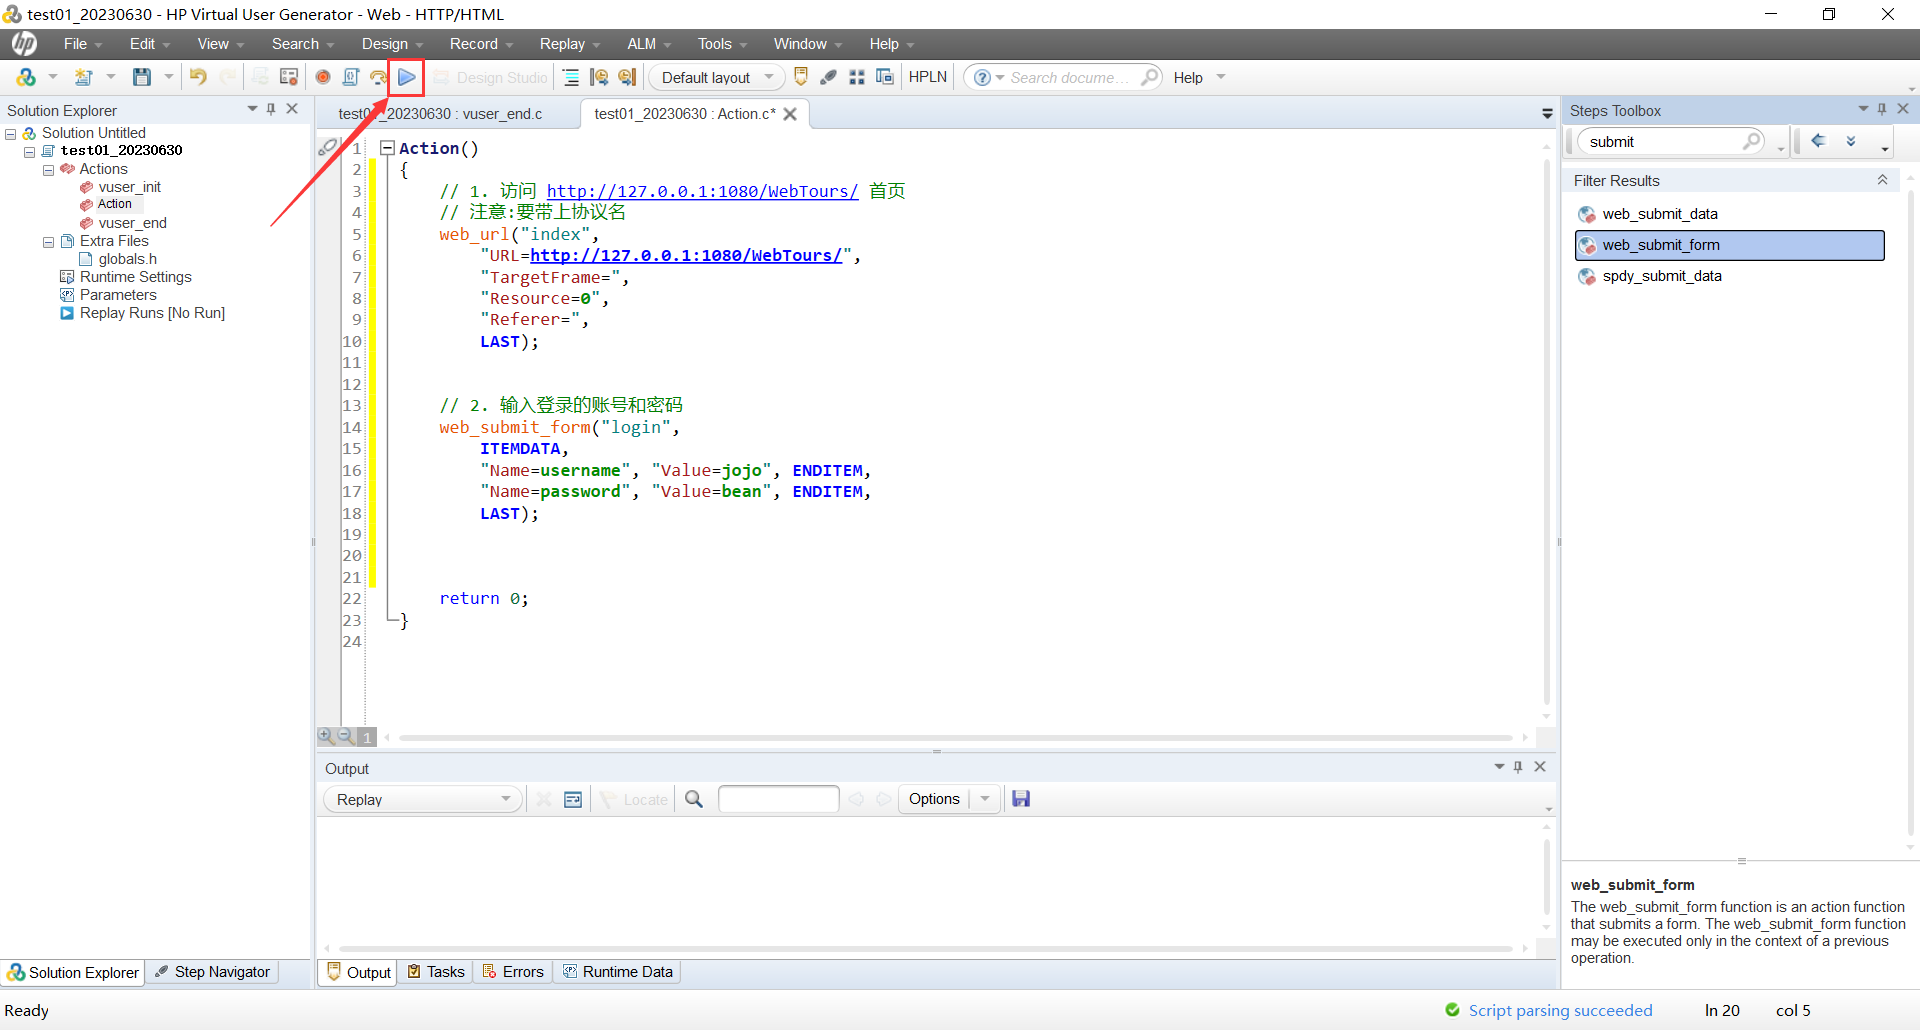Viewport: 1920px width, 1030px height.
Task: Close the Action.c tab
Action: click(790, 114)
